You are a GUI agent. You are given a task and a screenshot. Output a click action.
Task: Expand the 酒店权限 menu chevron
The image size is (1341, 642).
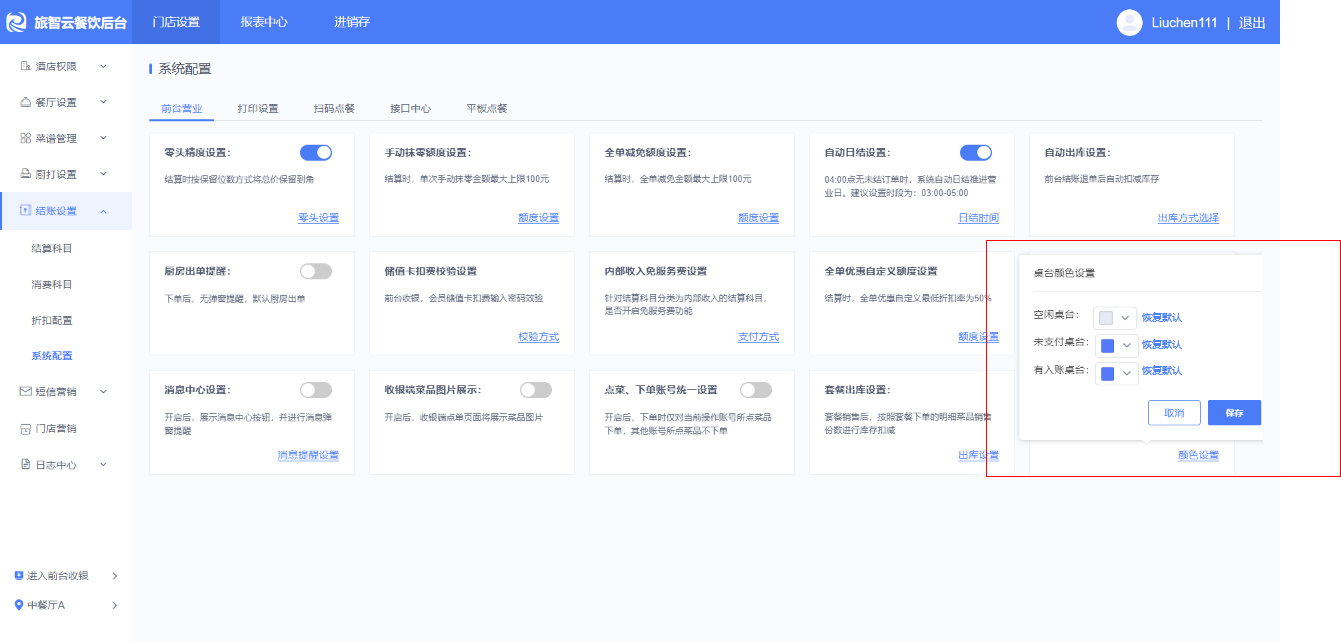click(x=103, y=66)
